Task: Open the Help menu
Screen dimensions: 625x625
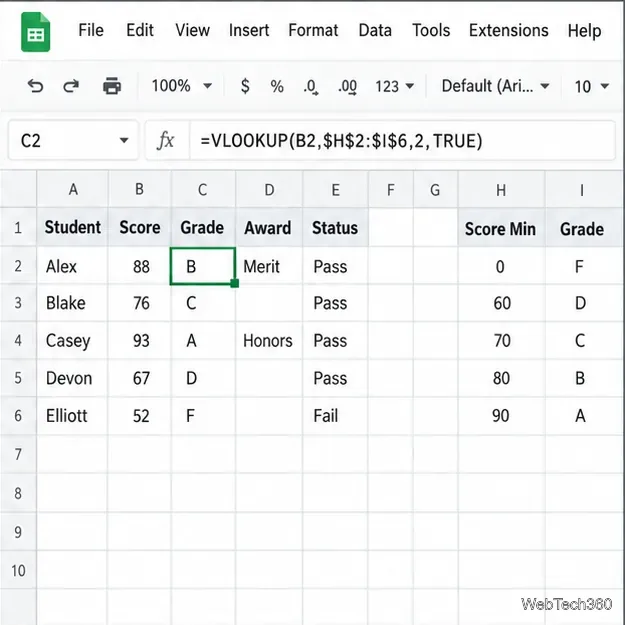Action: point(584,30)
